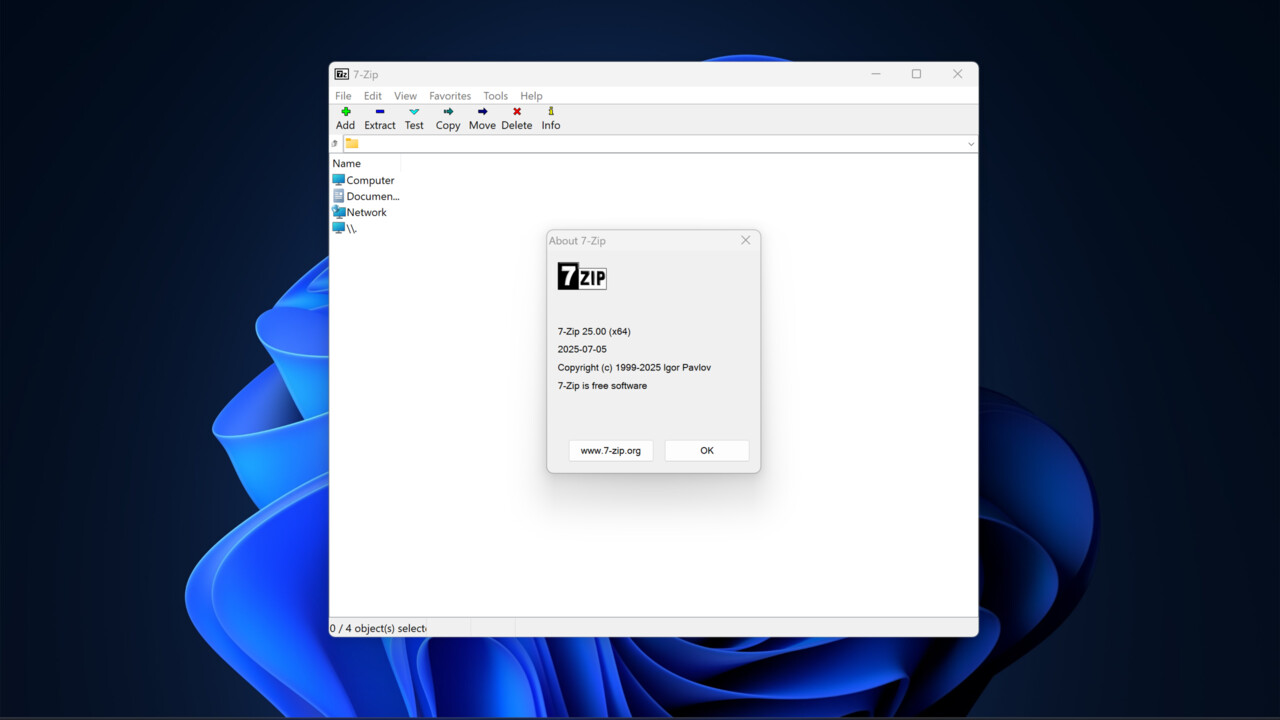The image size is (1280, 720).
Task: Click the "7-Zip 25.00 (x64)" version text
Action: point(594,332)
